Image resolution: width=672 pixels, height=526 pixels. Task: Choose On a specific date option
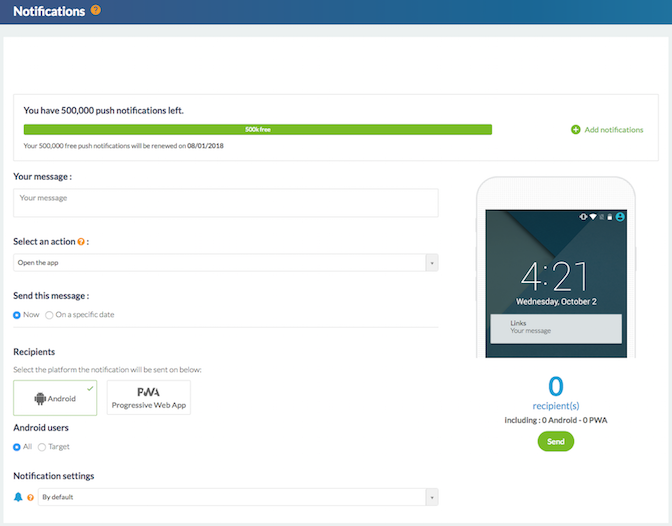pyautogui.click(x=49, y=315)
